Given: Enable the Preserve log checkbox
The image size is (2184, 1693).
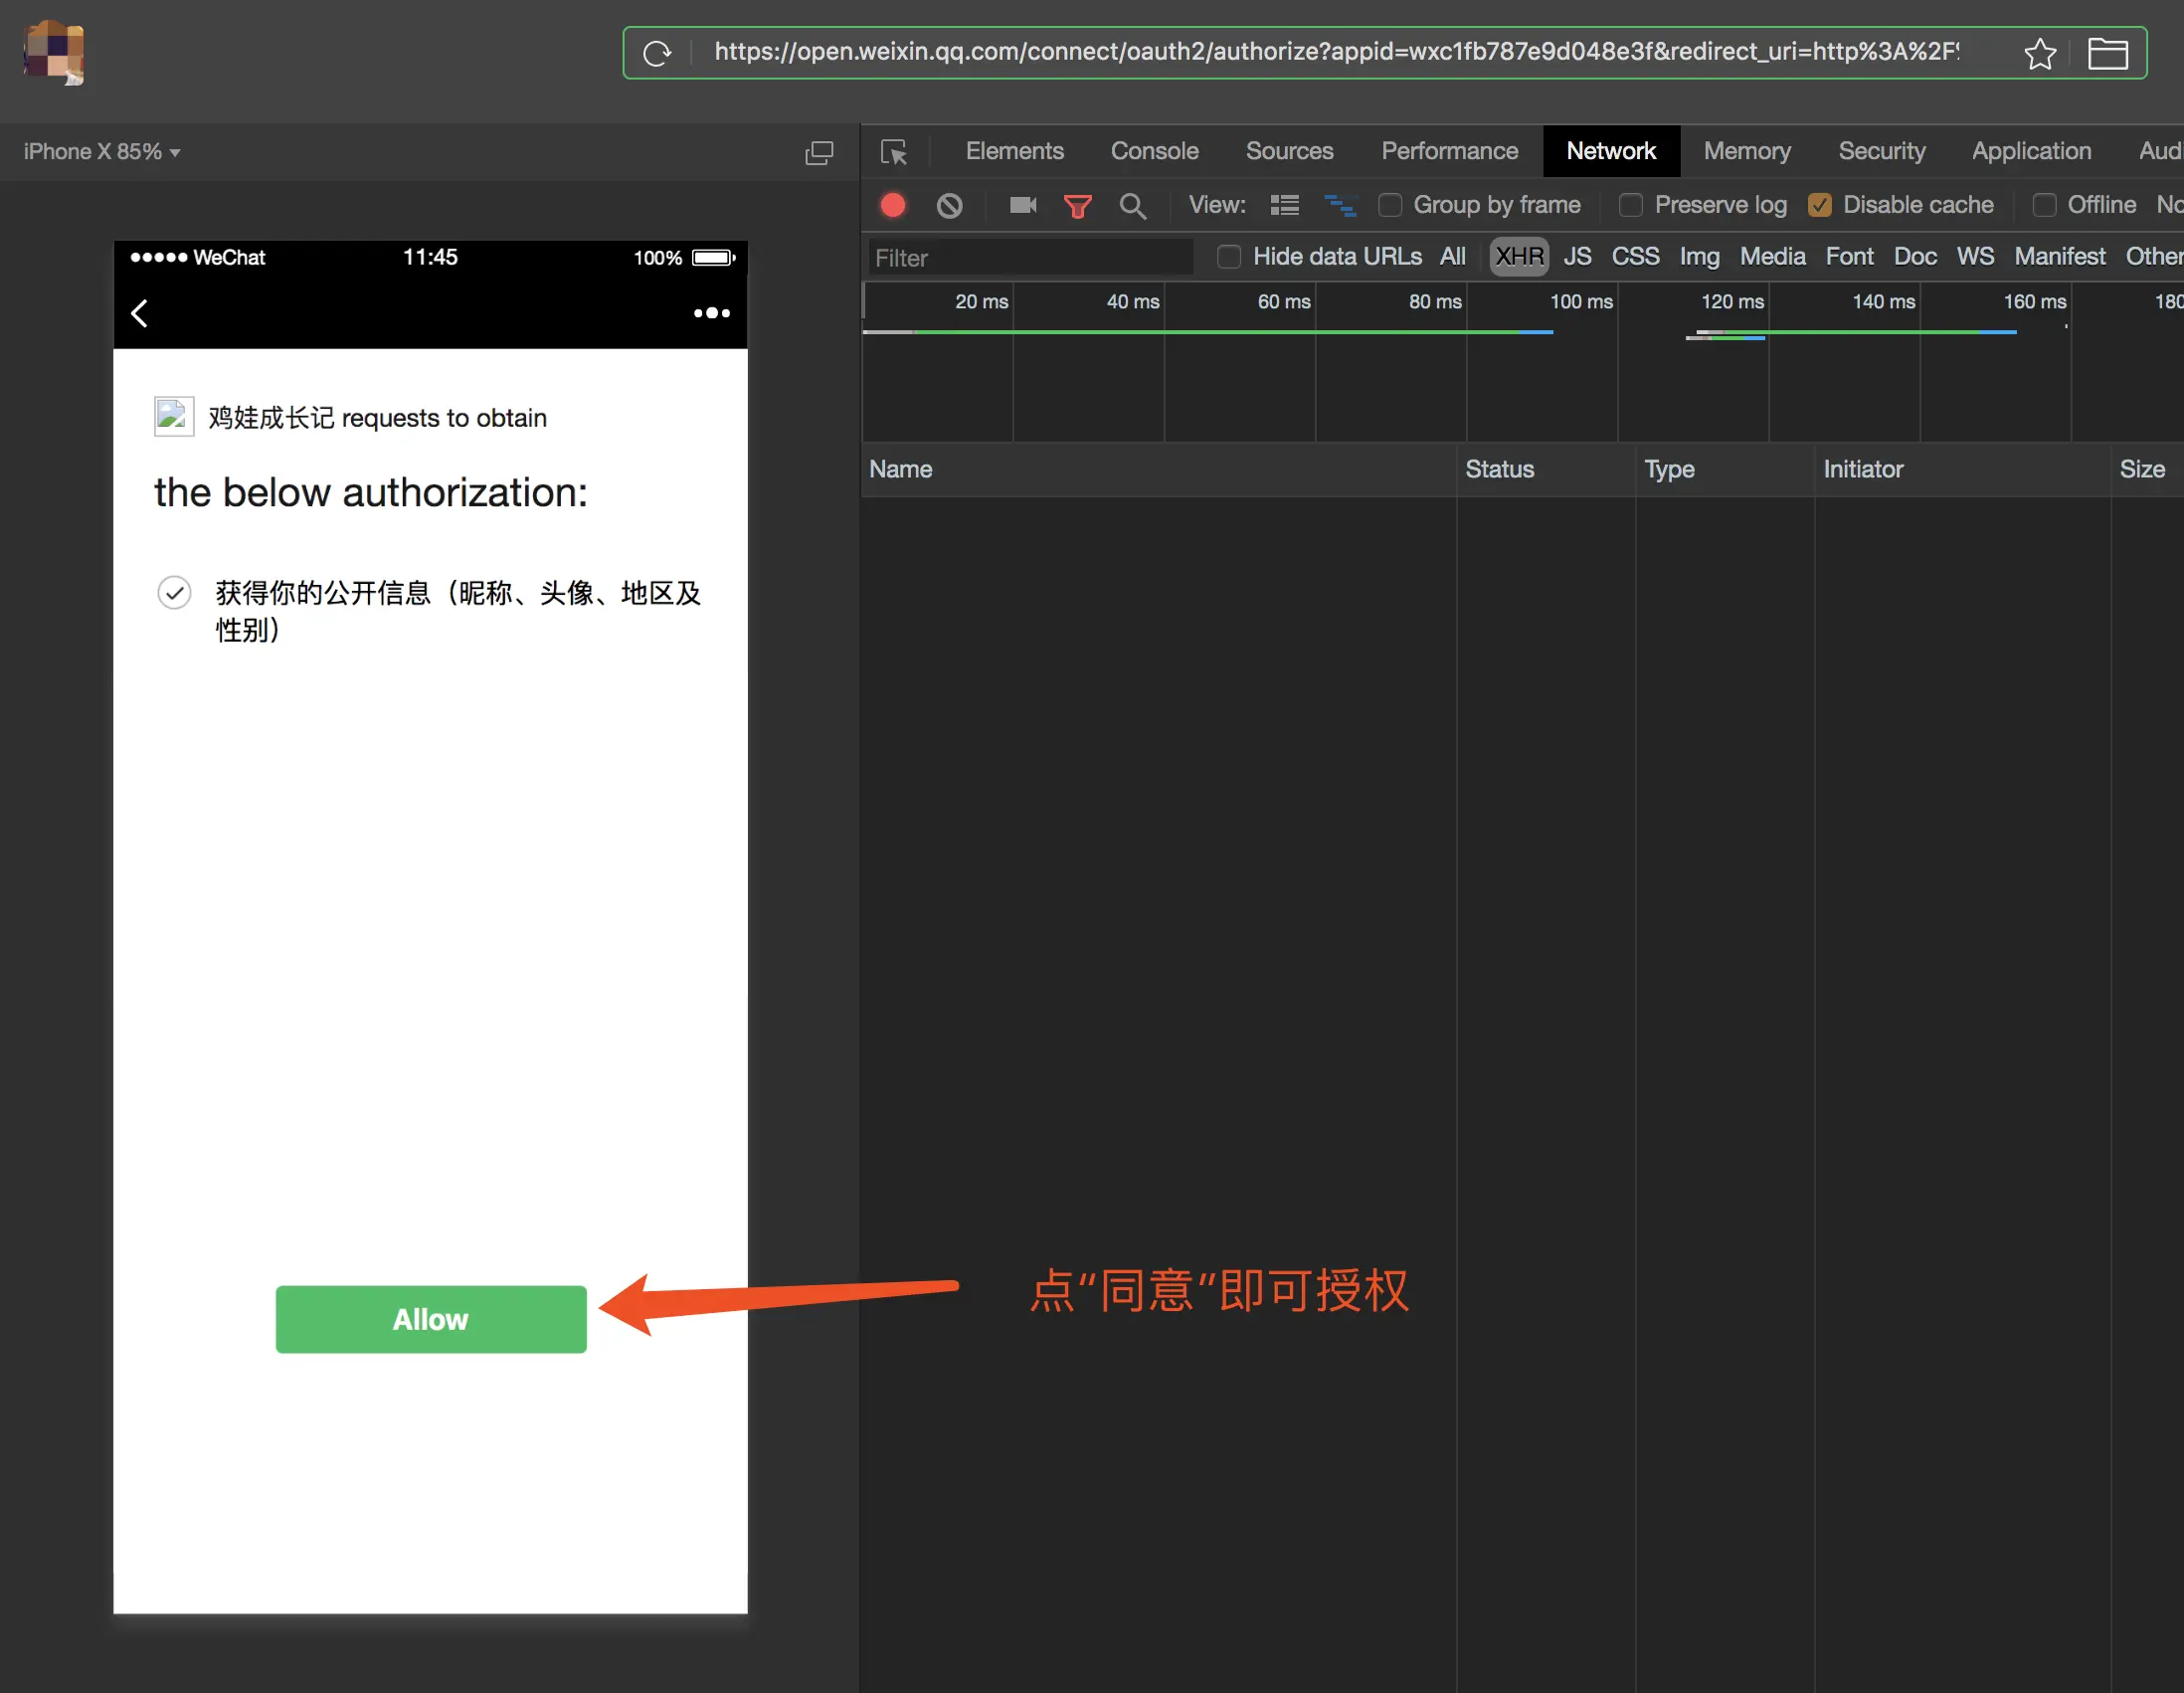Looking at the screenshot, I should [x=1631, y=205].
